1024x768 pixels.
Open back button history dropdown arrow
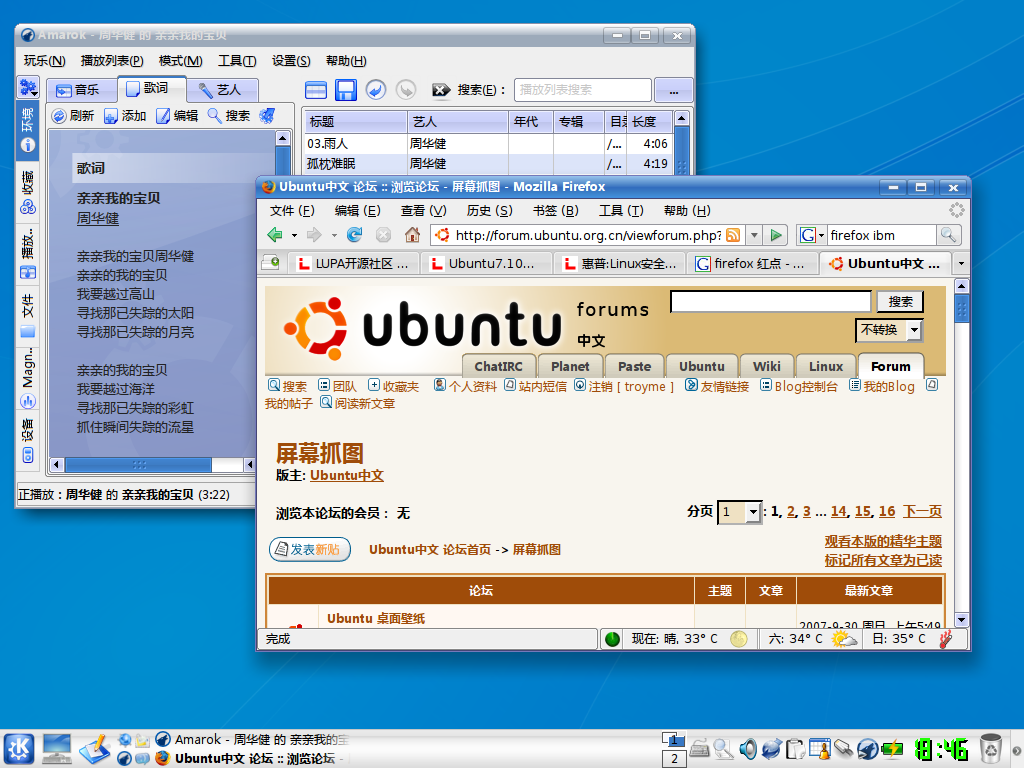pyautogui.click(x=295, y=235)
